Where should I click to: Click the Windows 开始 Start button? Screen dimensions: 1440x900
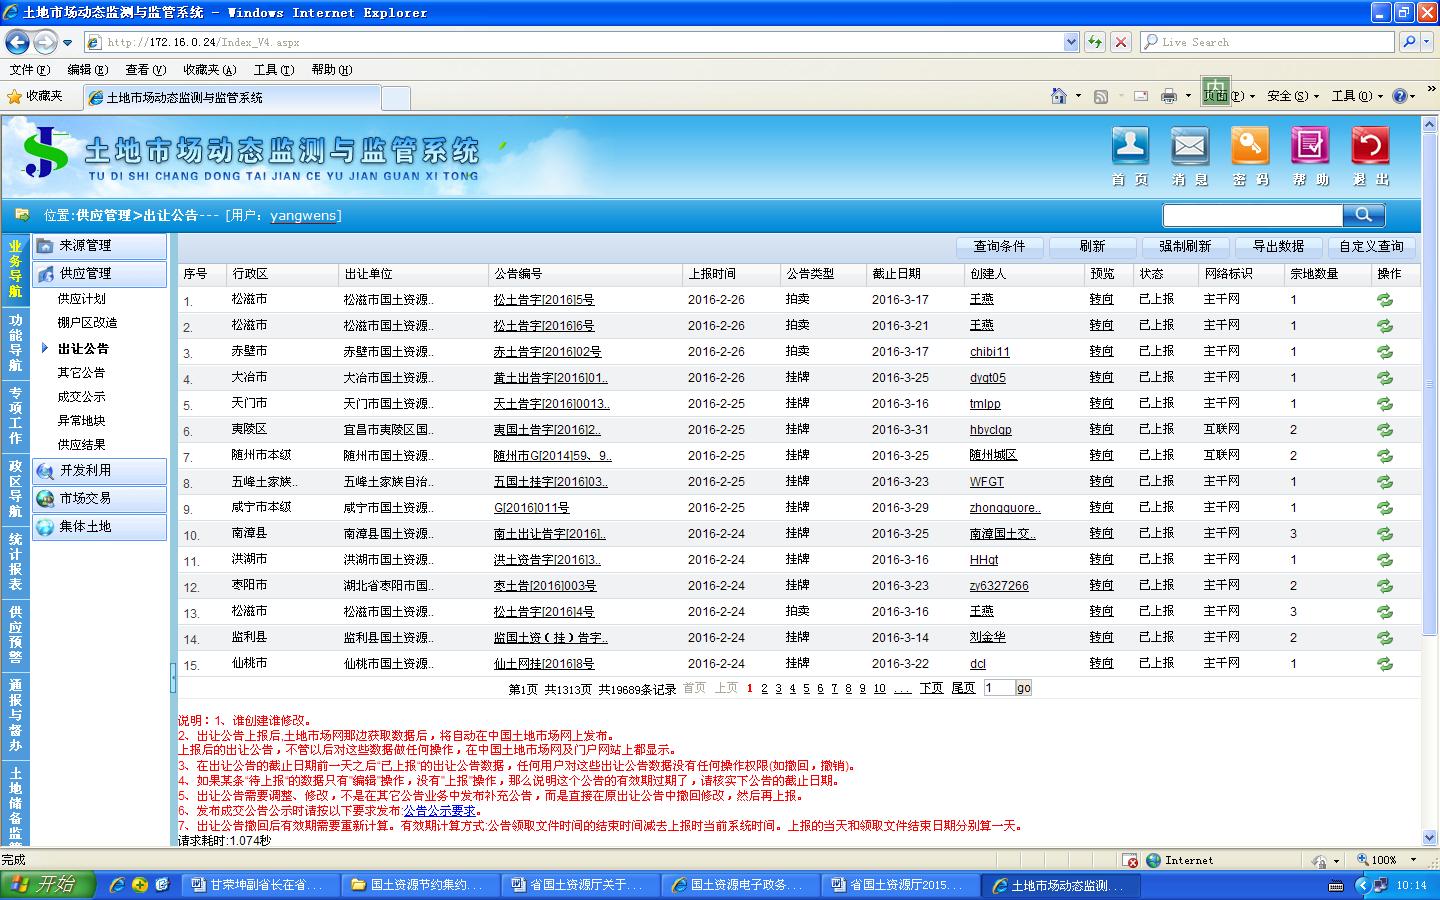(47, 885)
